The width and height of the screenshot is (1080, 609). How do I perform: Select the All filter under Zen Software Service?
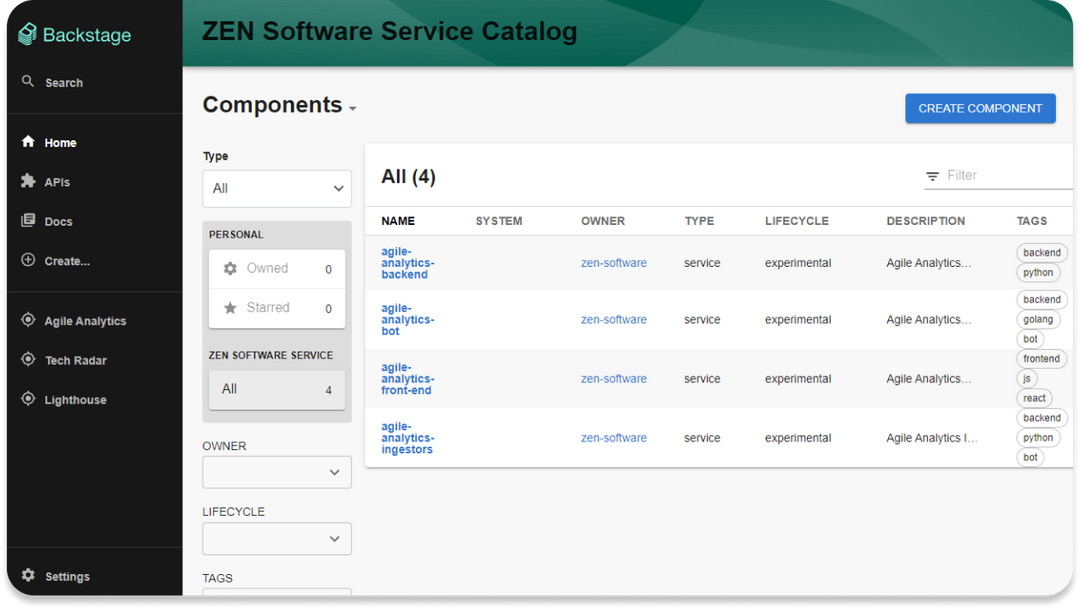coord(276,389)
